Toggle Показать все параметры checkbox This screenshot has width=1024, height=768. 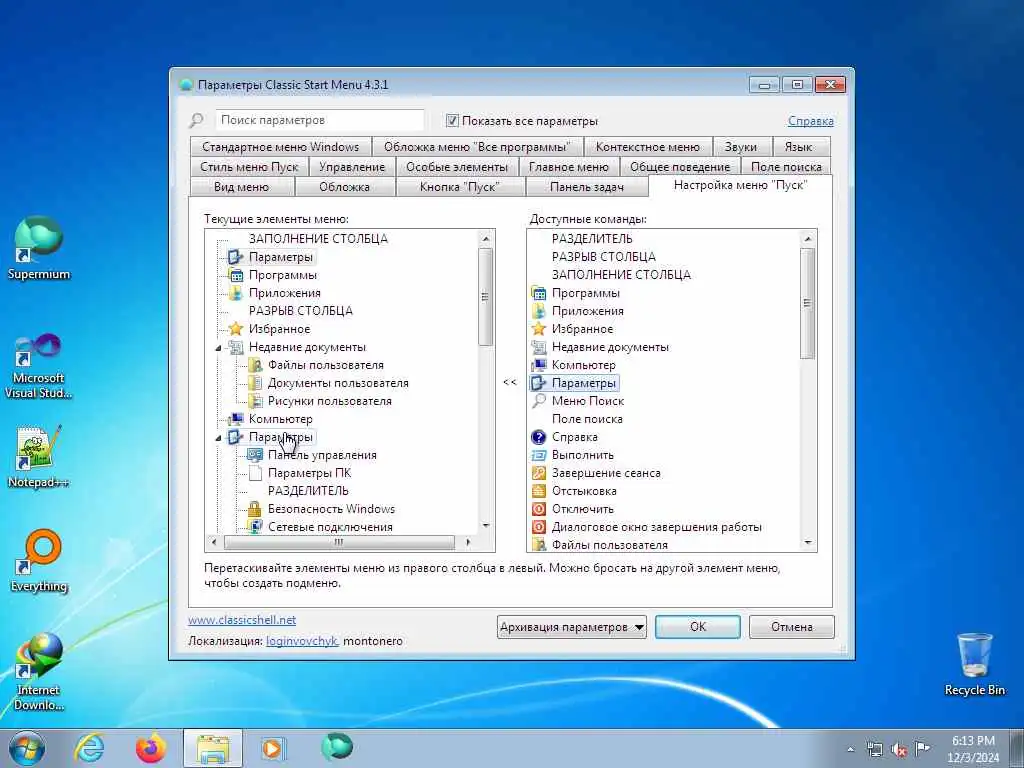pos(452,121)
